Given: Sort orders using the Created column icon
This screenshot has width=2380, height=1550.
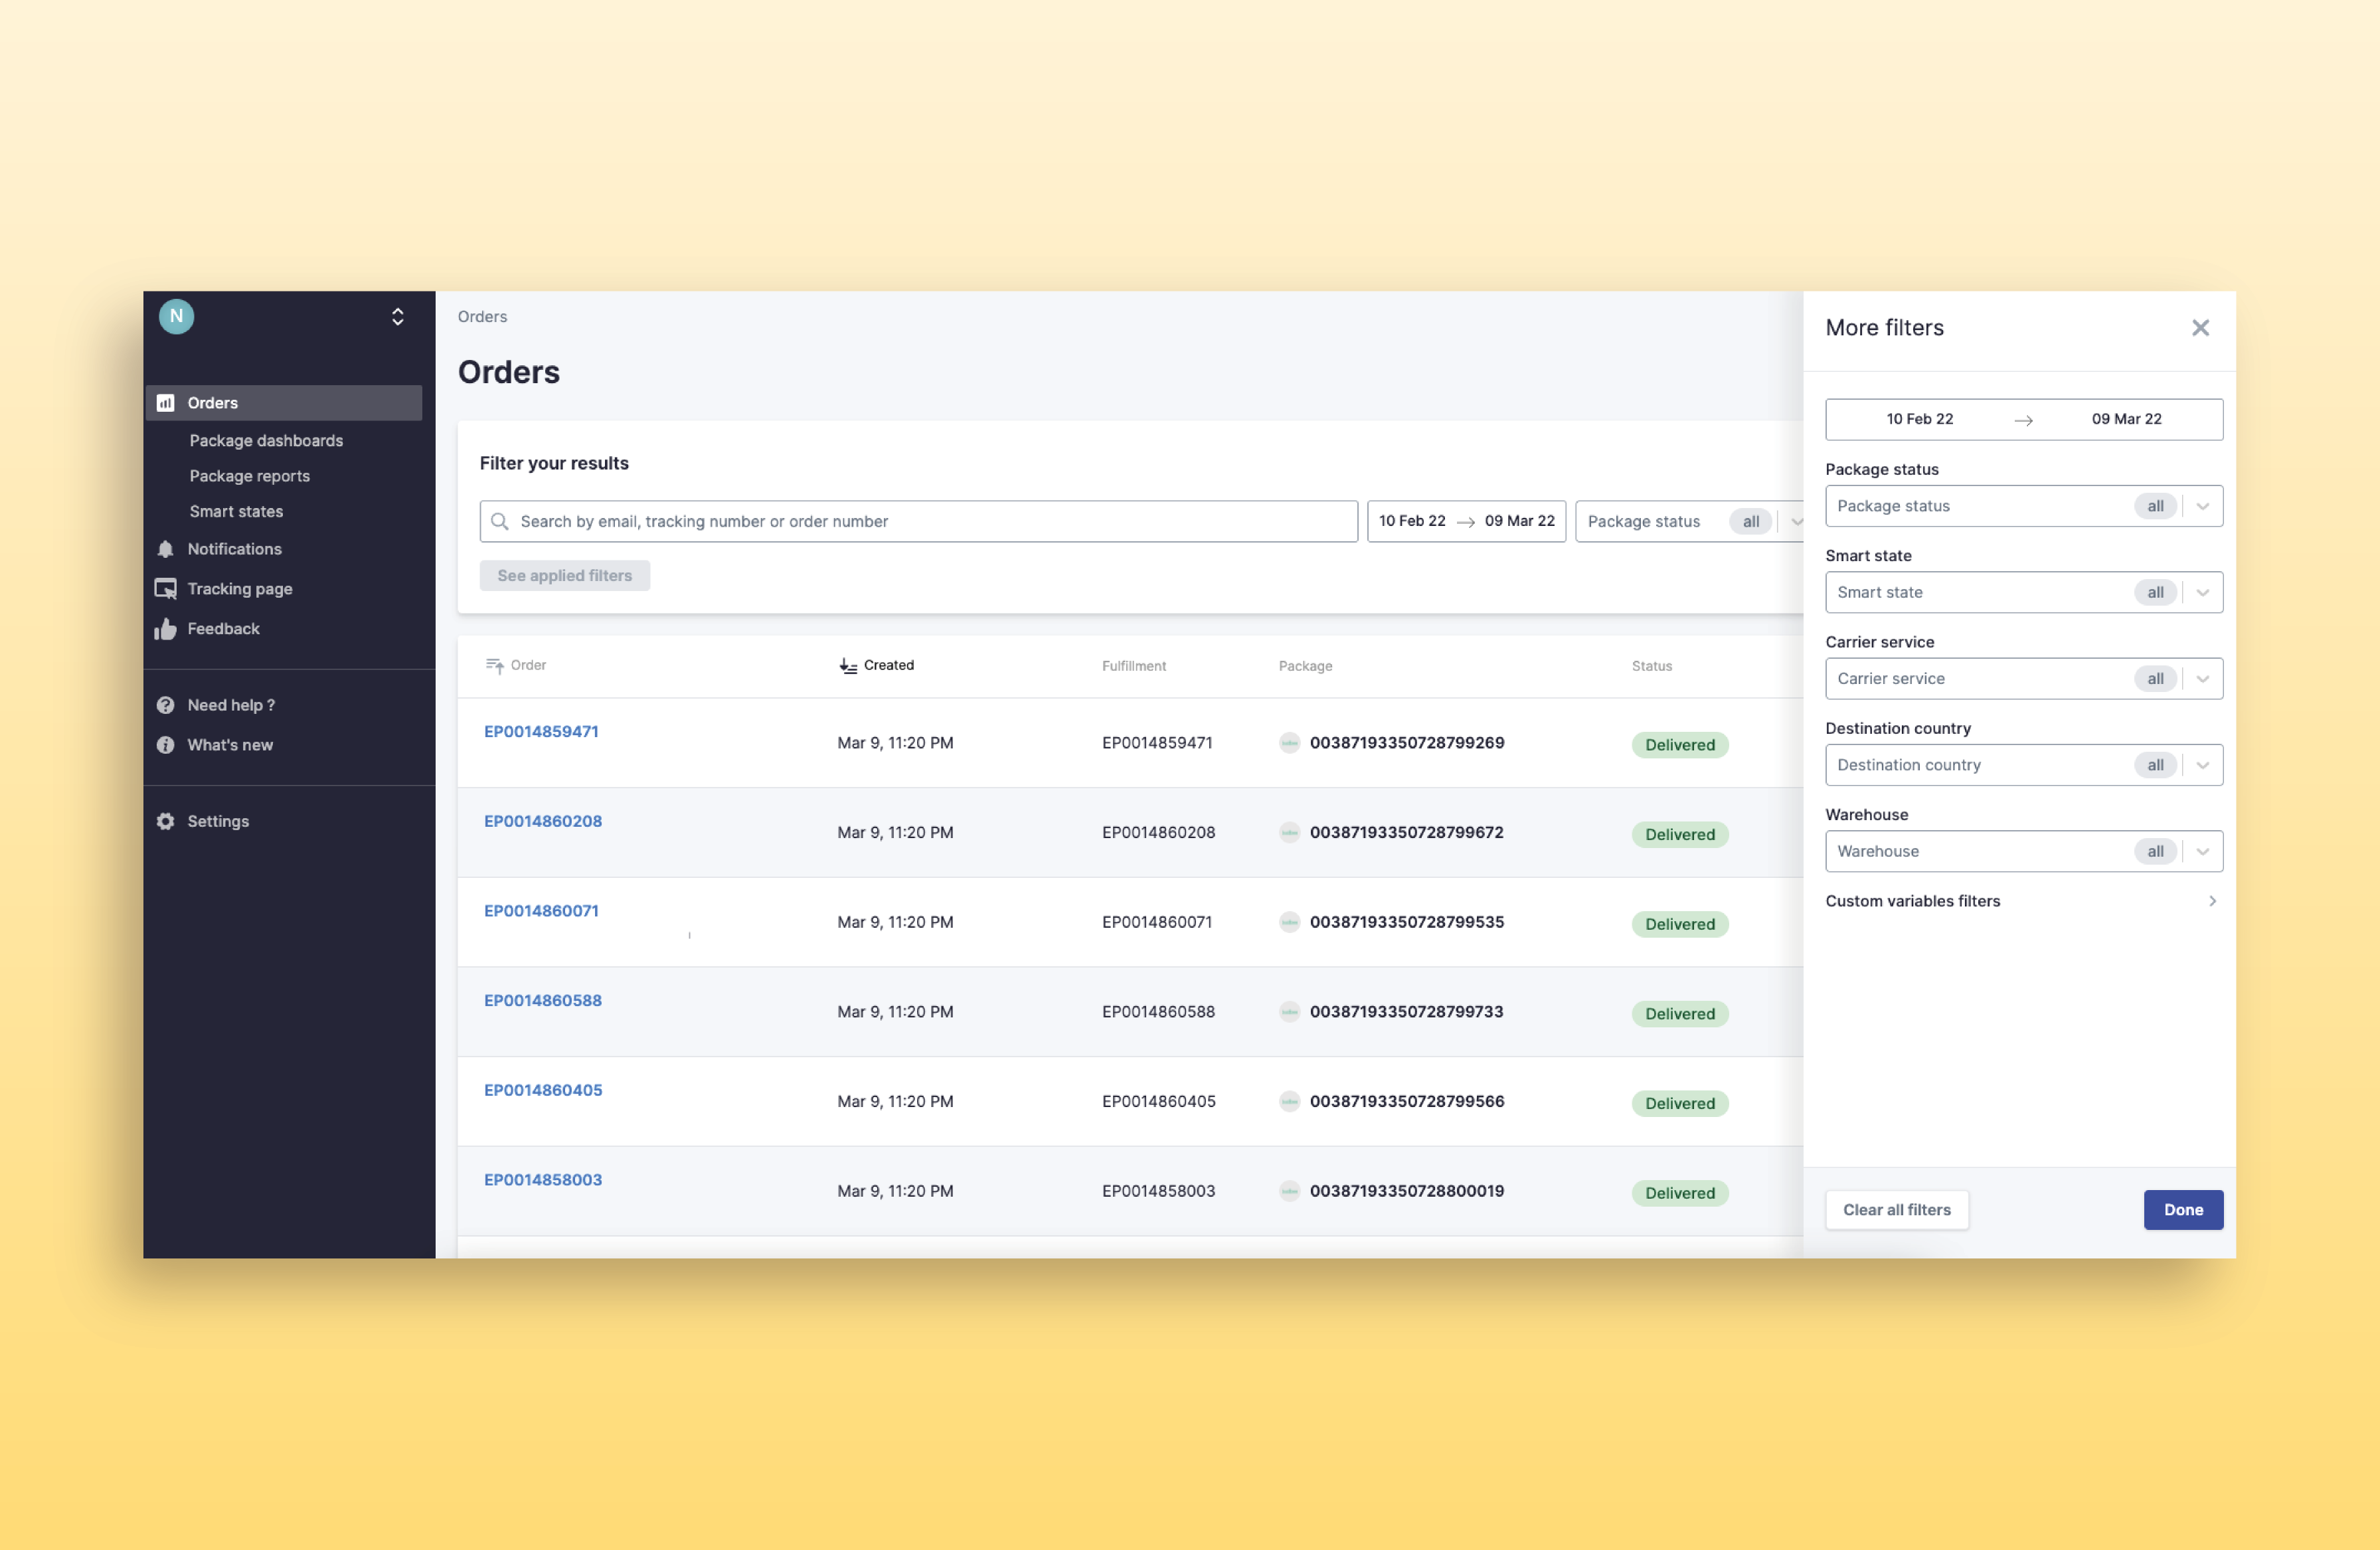Looking at the screenshot, I should 847,665.
